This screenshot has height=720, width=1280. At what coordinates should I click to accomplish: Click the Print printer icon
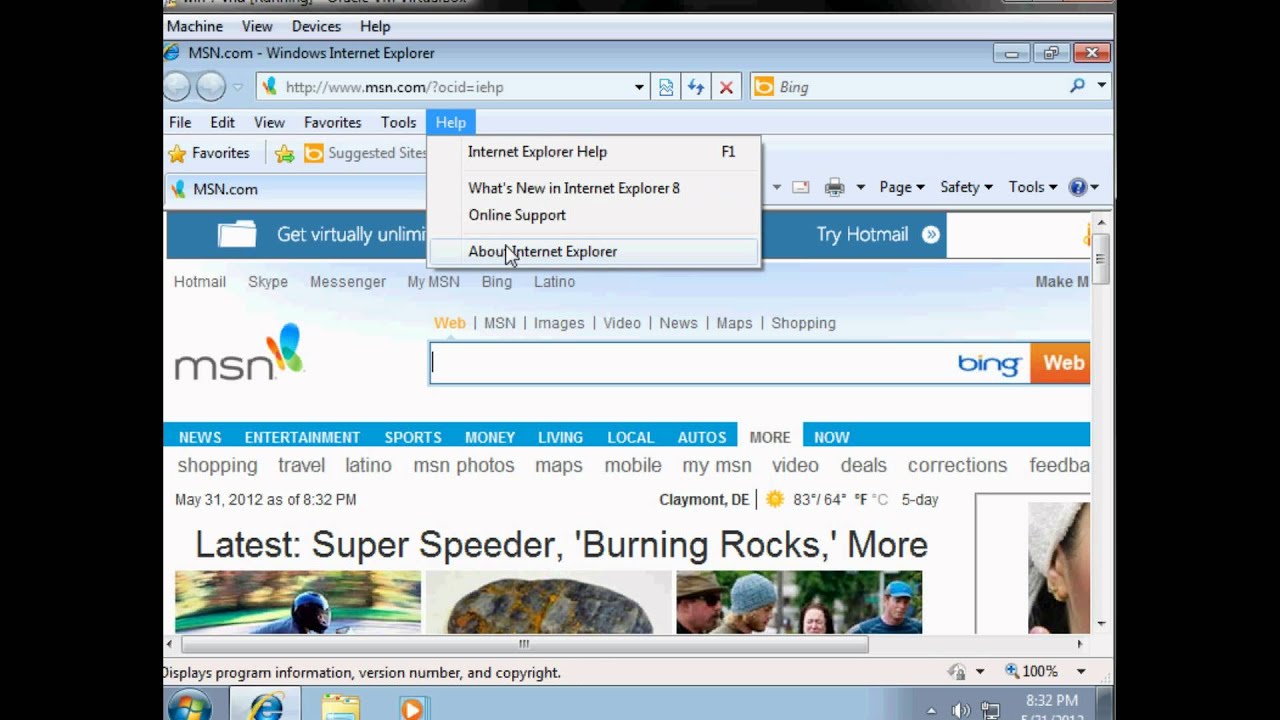pyautogui.click(x=834, y=187)
